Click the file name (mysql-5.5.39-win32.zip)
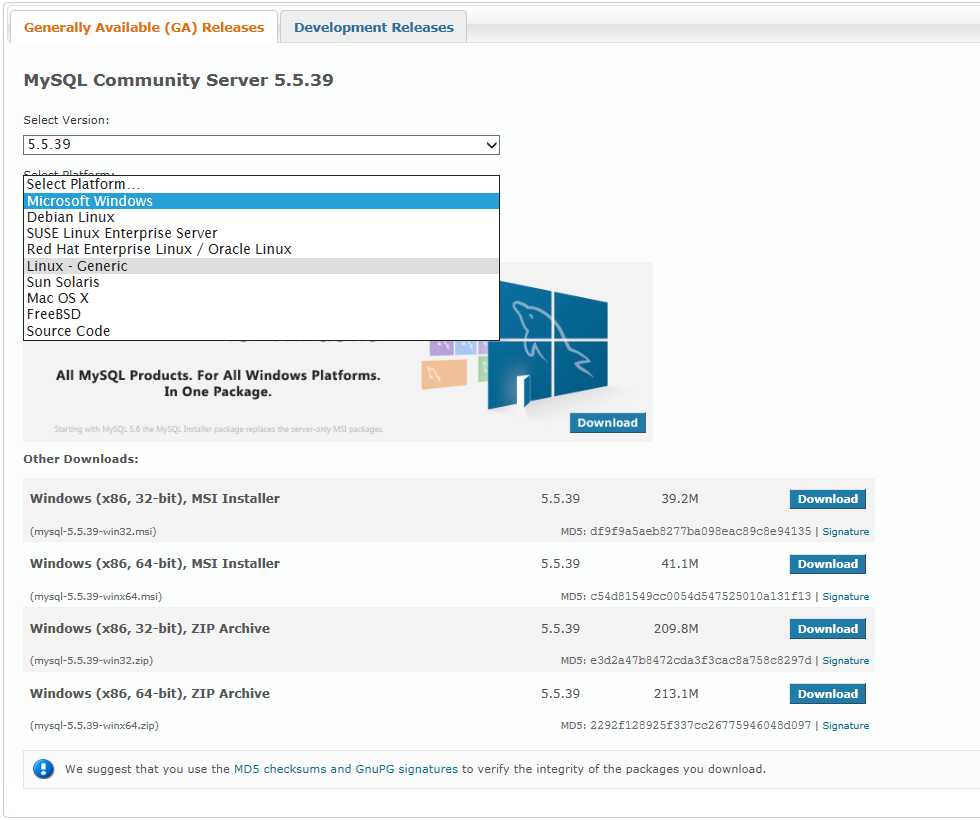Screen dimensions: 980x820 91,661
